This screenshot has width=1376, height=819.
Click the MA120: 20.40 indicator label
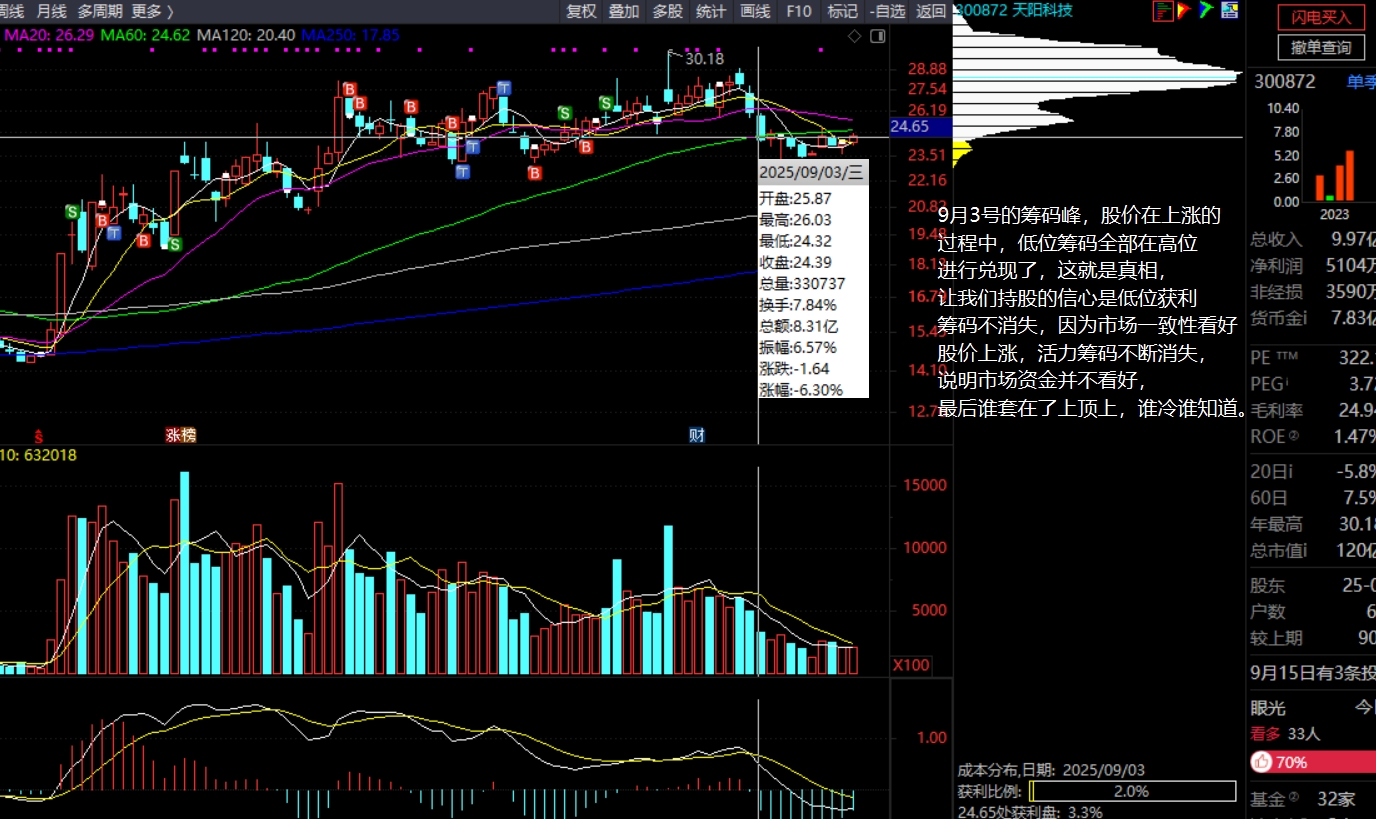[x=246, y=35]
